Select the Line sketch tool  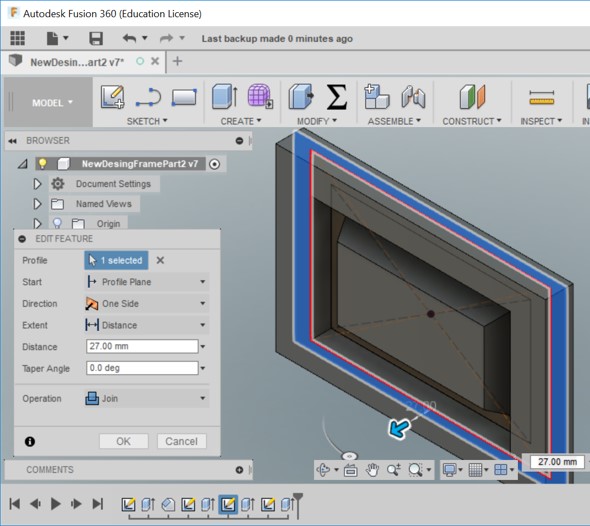pos(149,97)
